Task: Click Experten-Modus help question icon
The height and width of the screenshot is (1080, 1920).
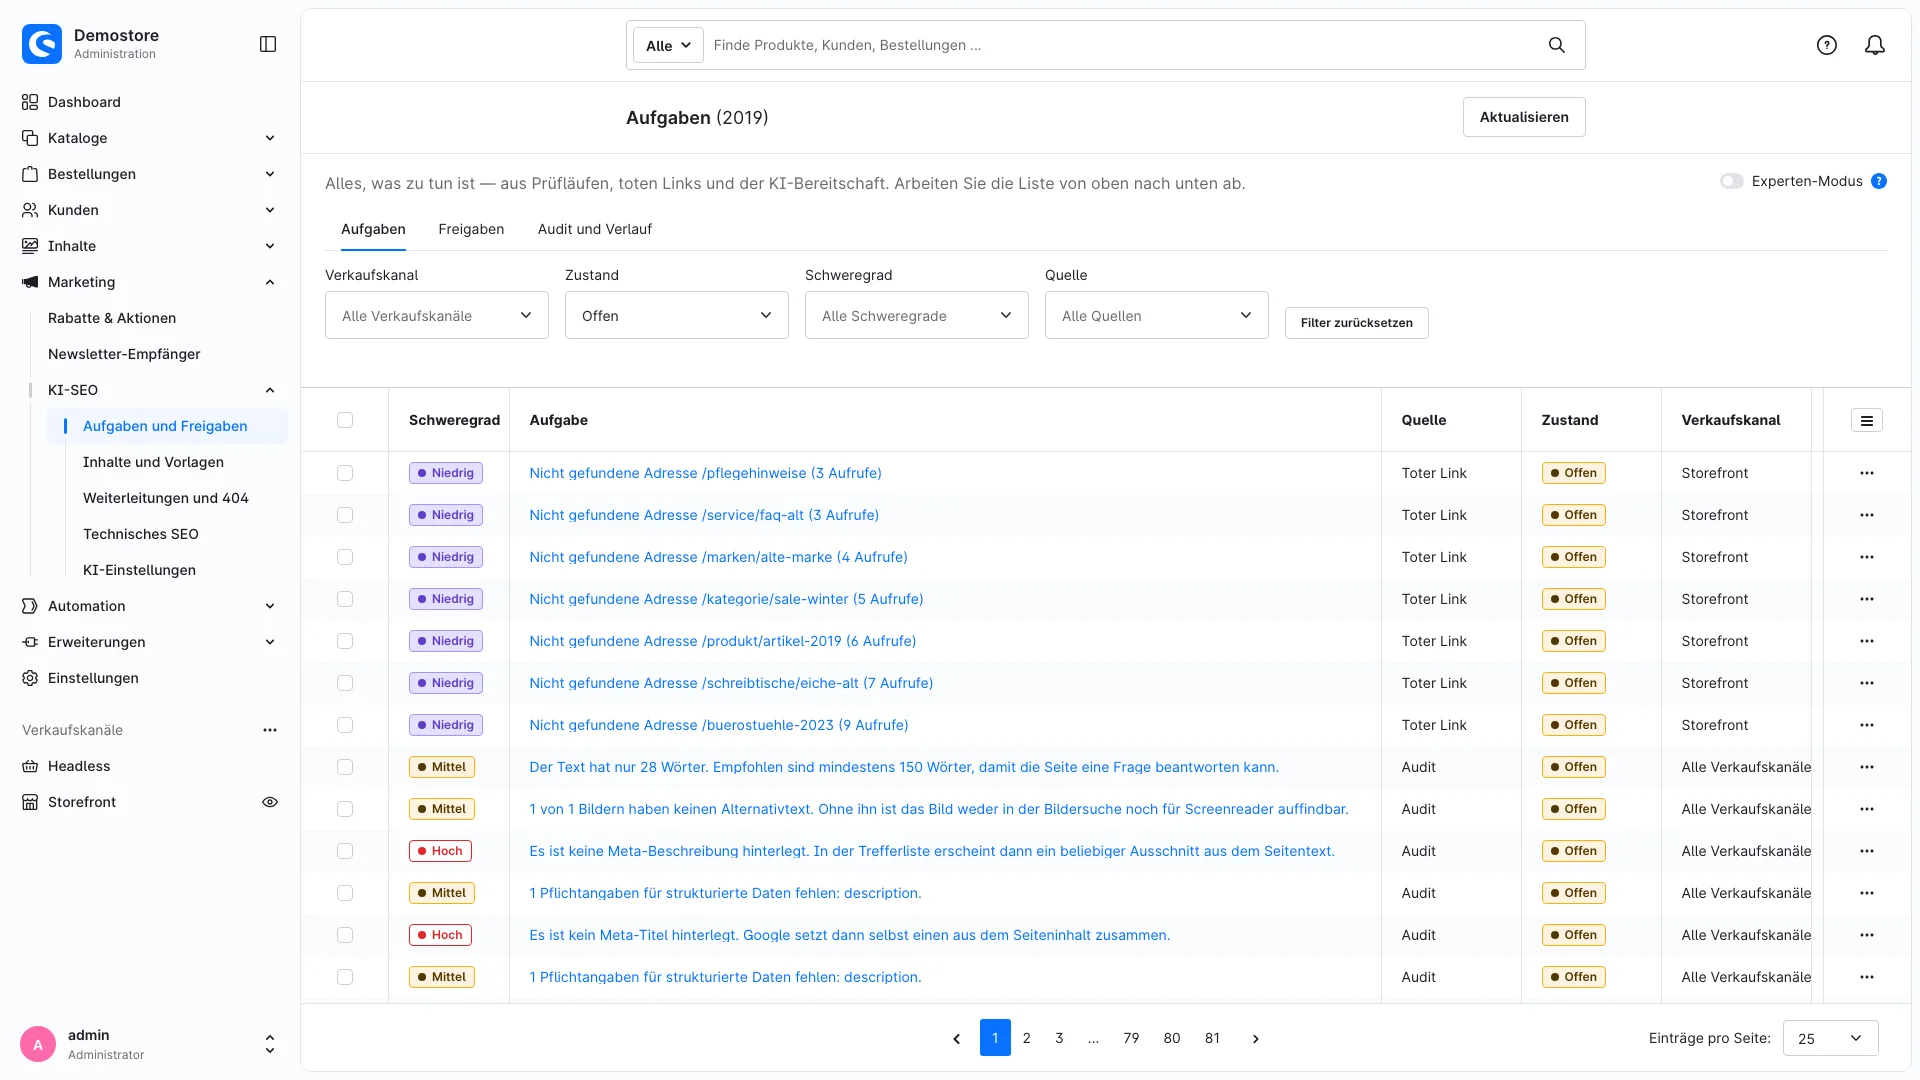Action: pyautogui.click(x=1879, y=181)
